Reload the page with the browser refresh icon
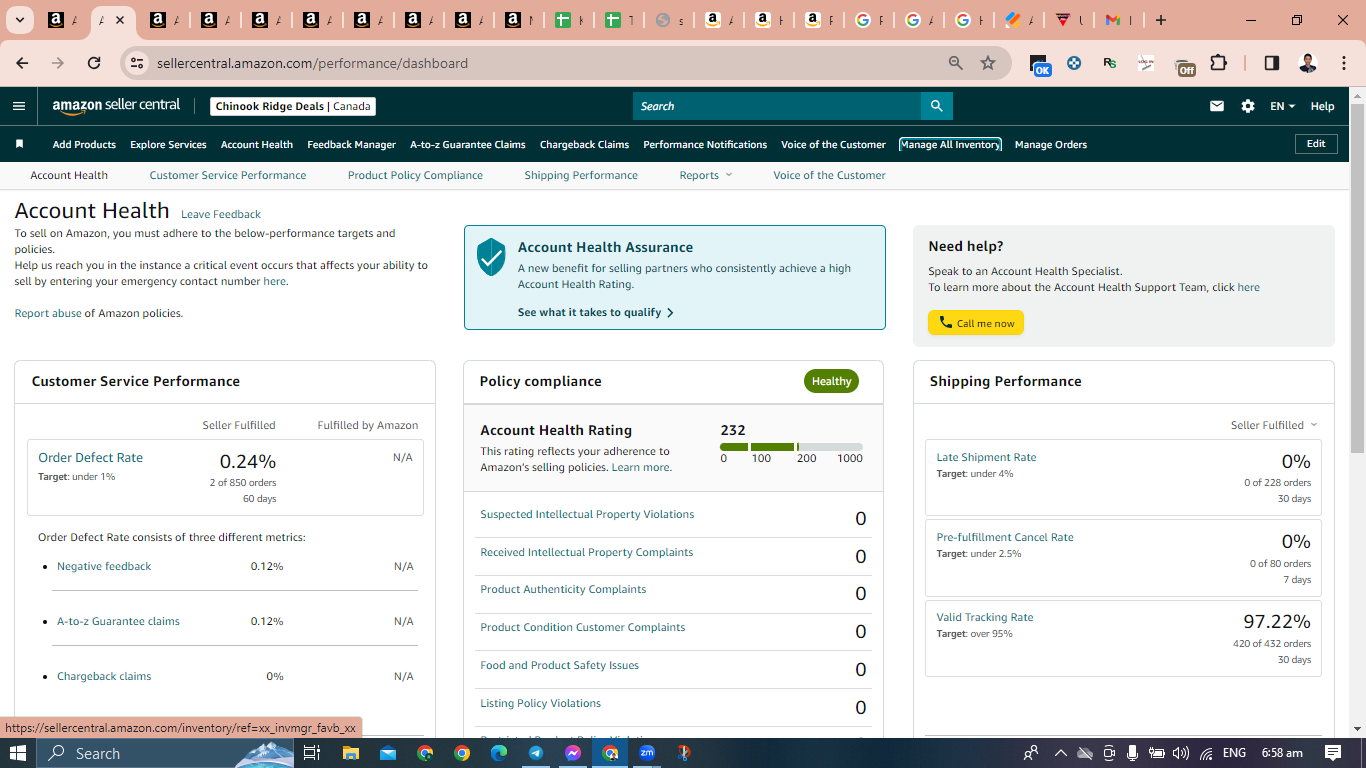This screenshot has width=1366, height=768. pos(94,63)
